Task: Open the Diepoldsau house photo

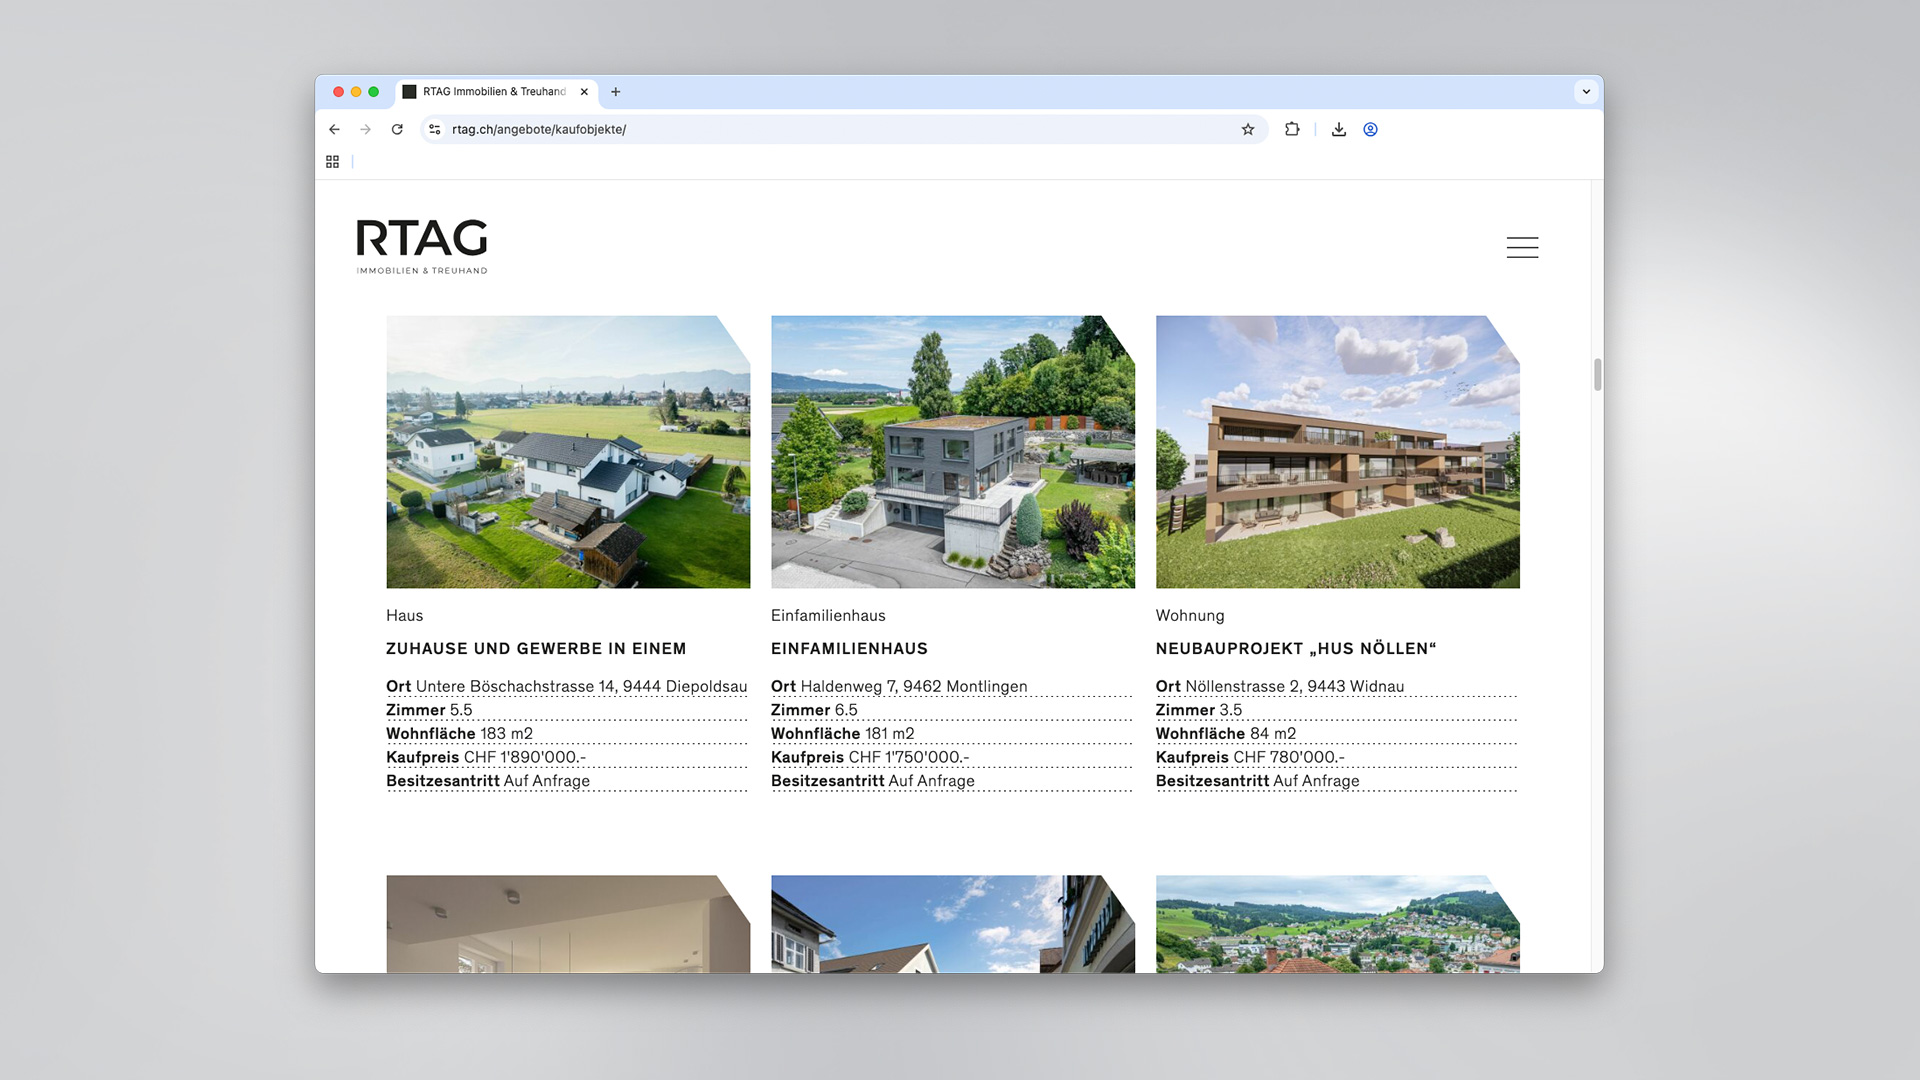Action: (x=568, y=452)
